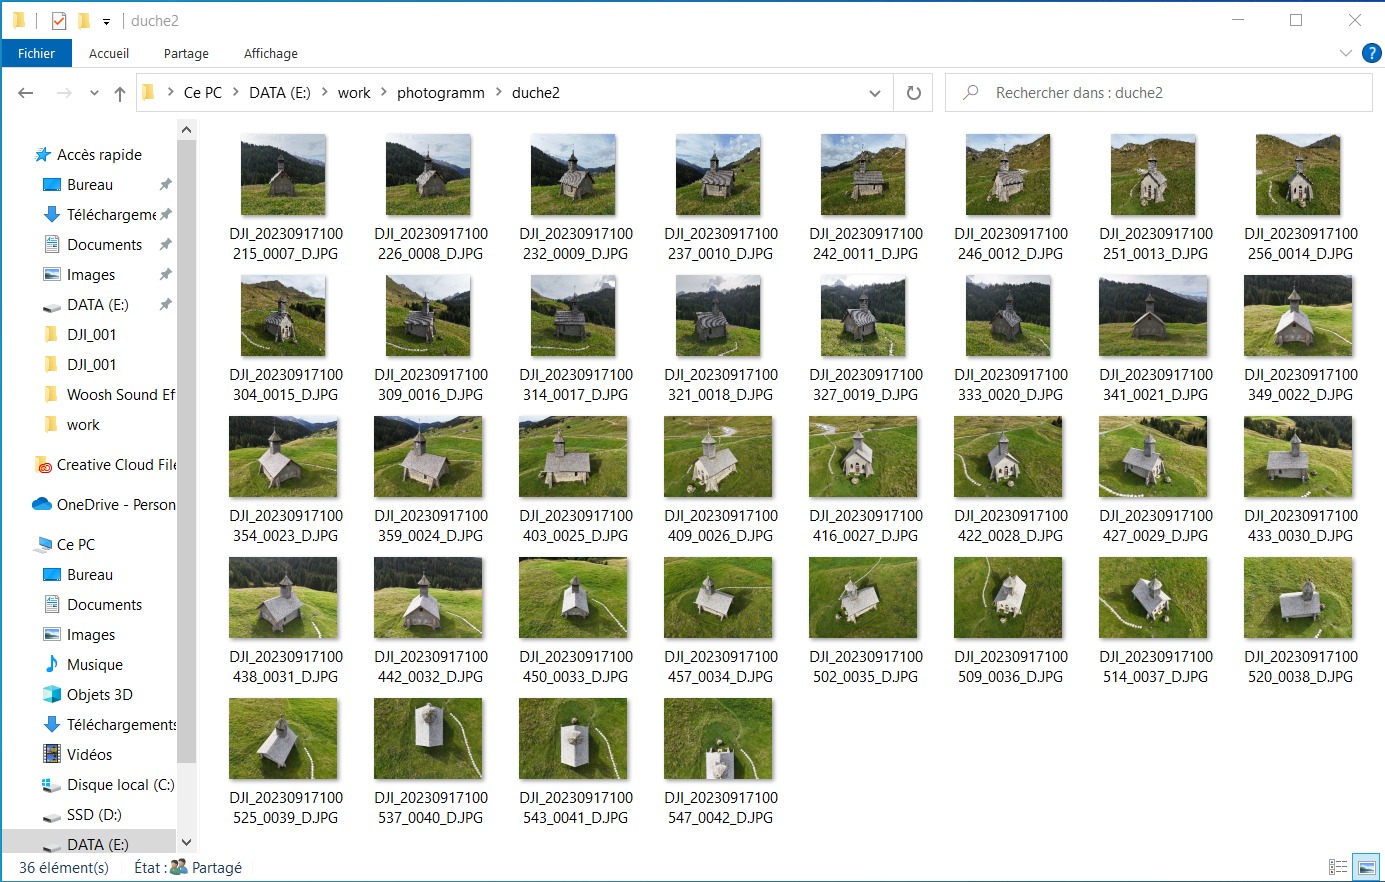This screenshot has height=882, width=1385.
Task: Open Objets 3D under Ce PC
Action: (x=99, y=695)
